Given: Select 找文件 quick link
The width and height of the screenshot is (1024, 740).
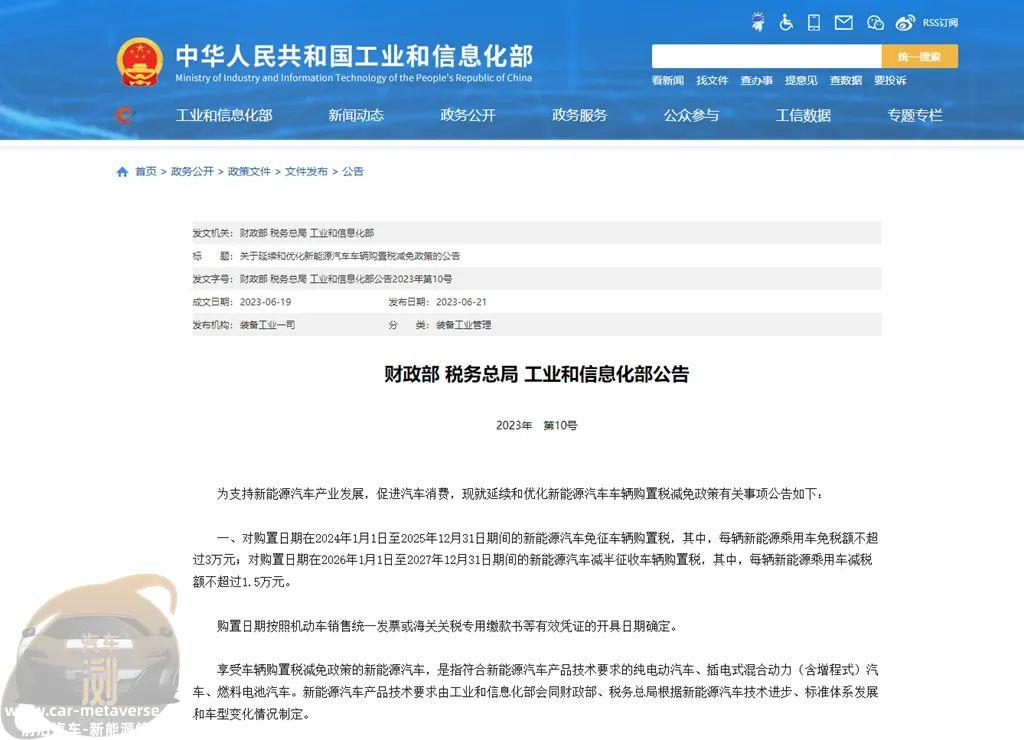Looking at the screenshot, I should 712,80.
